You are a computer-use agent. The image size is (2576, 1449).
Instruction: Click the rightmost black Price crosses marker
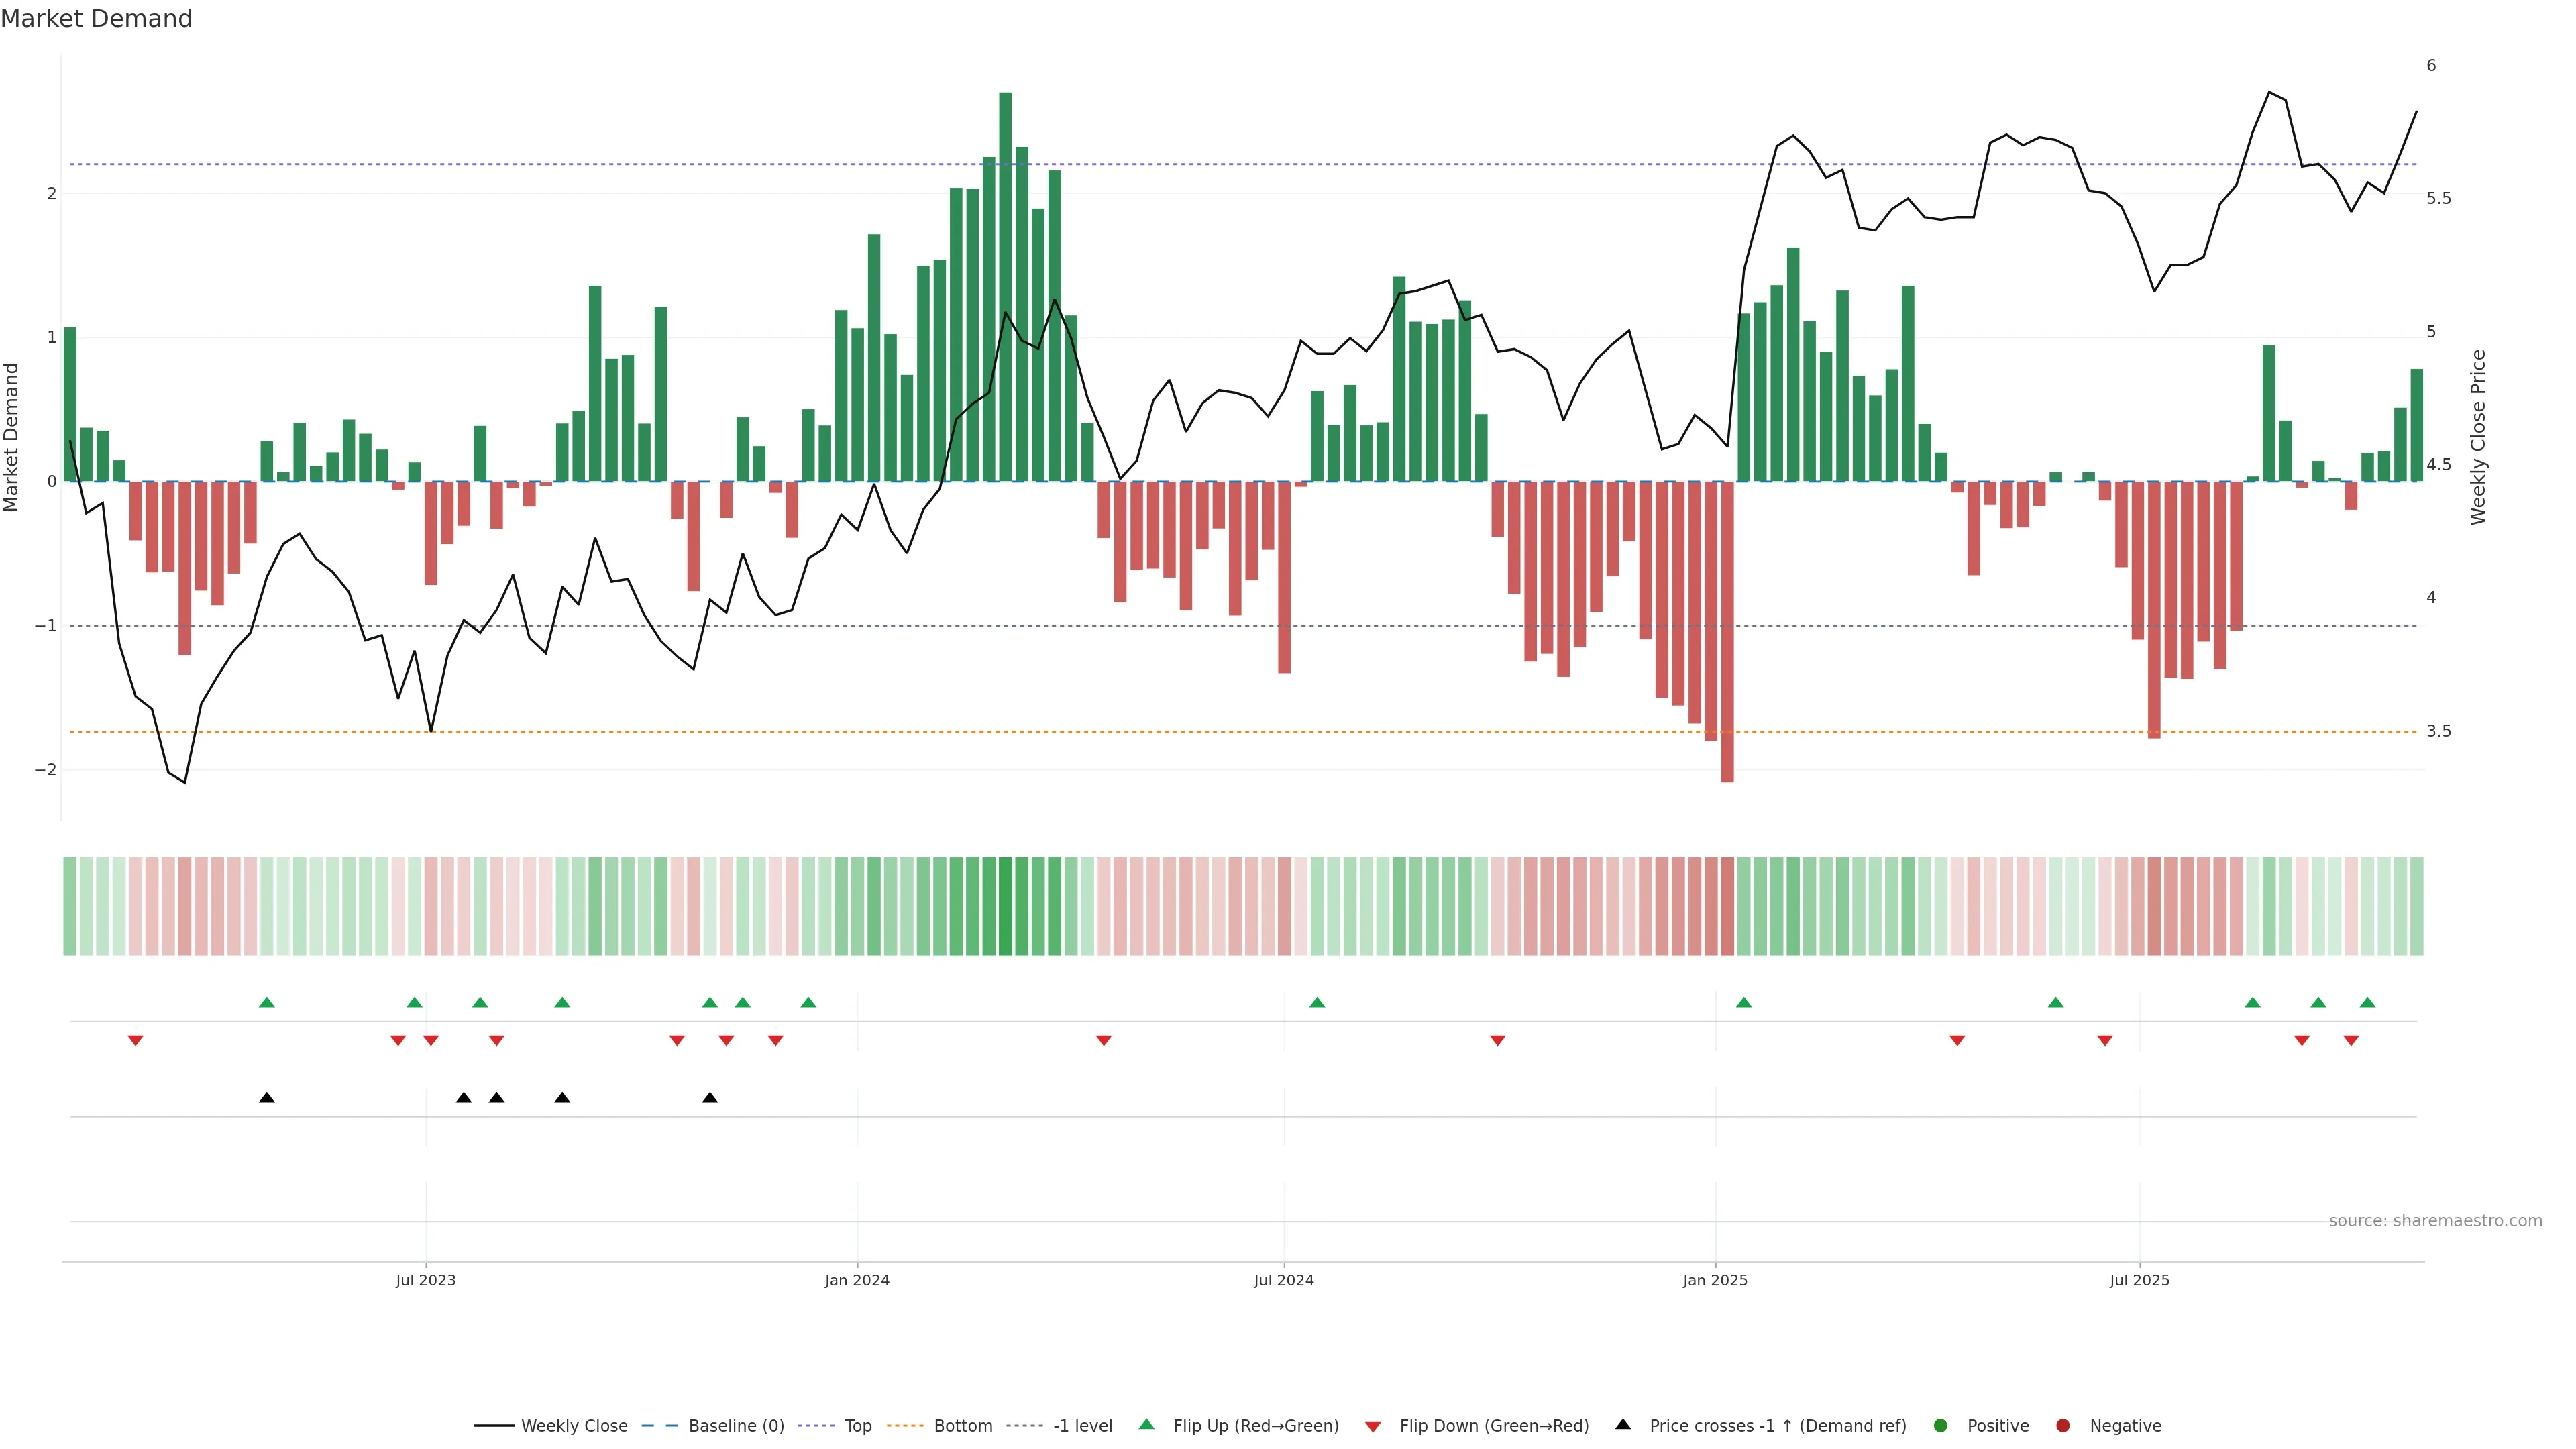point(710,1098)
